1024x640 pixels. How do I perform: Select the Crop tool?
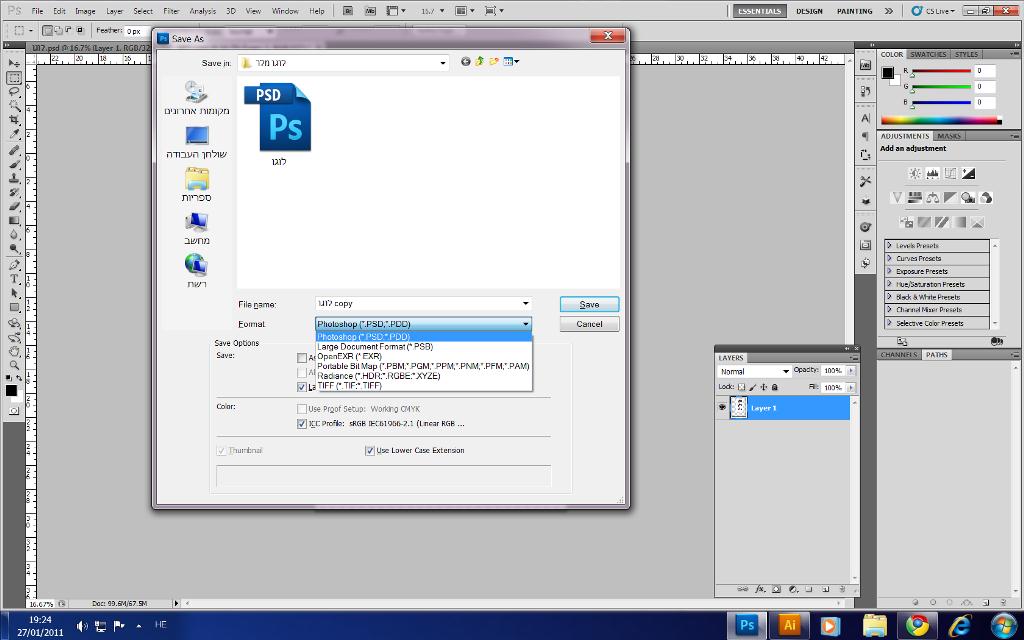coord(14,119)
